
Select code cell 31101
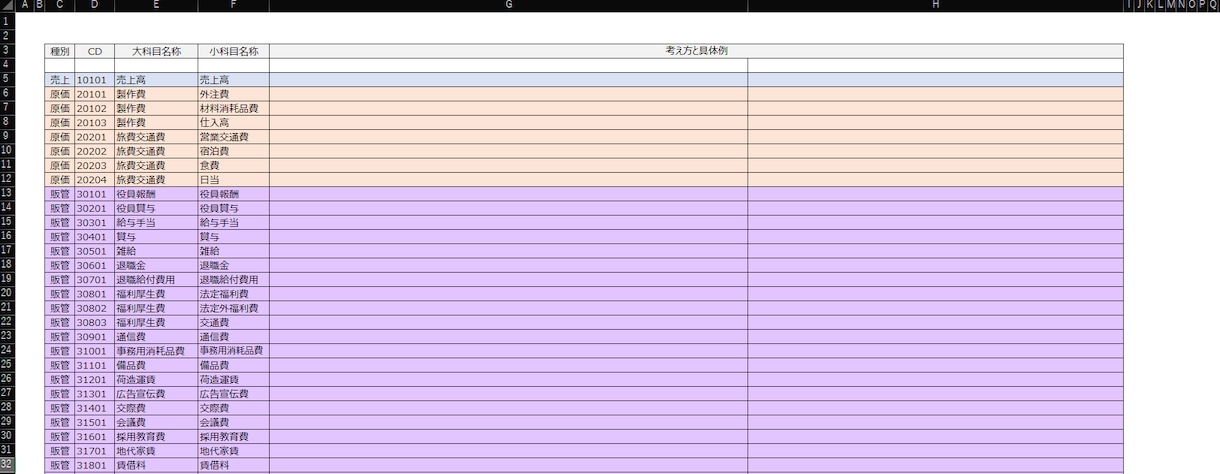pyautogui.click(x=94, y=366)
